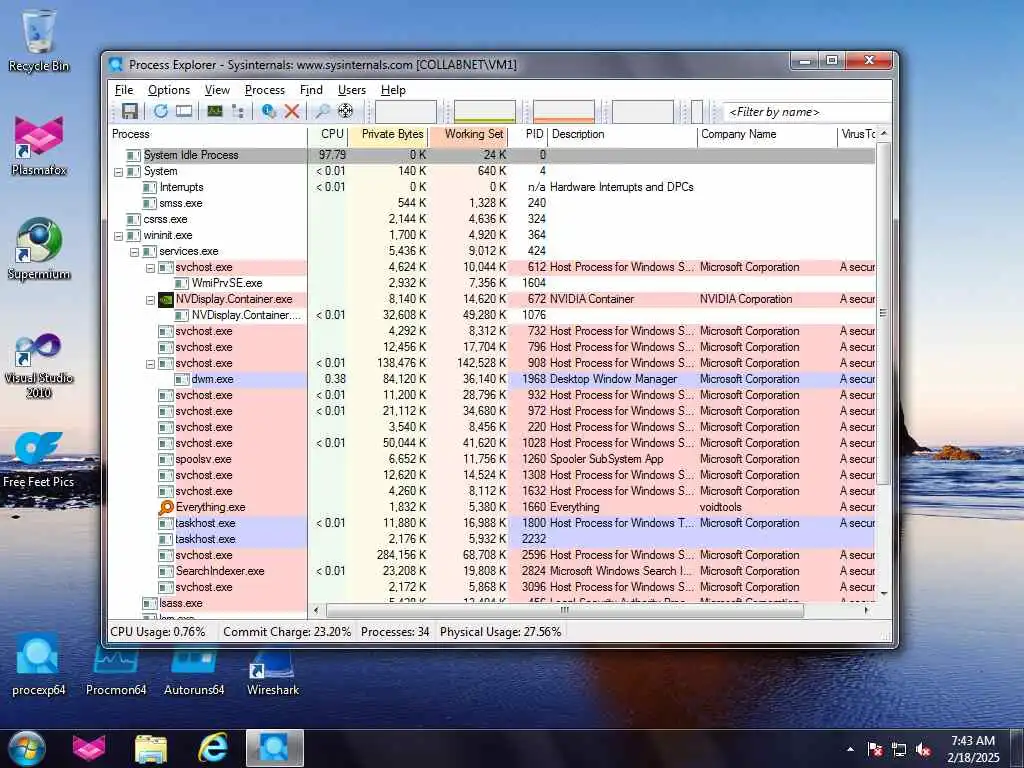Viewport: 1024px width, 768px height.
Task: Click the red Kill Process icon
Action: (292, 111)
